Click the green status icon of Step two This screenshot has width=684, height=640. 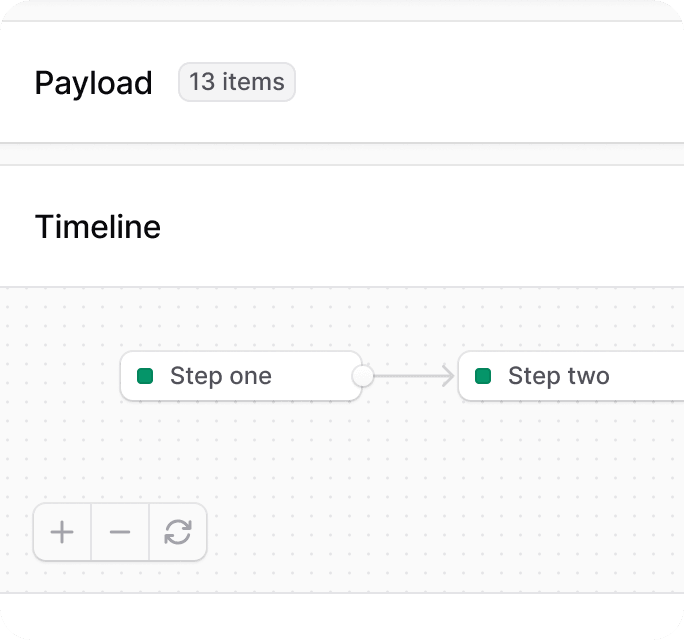483,376
